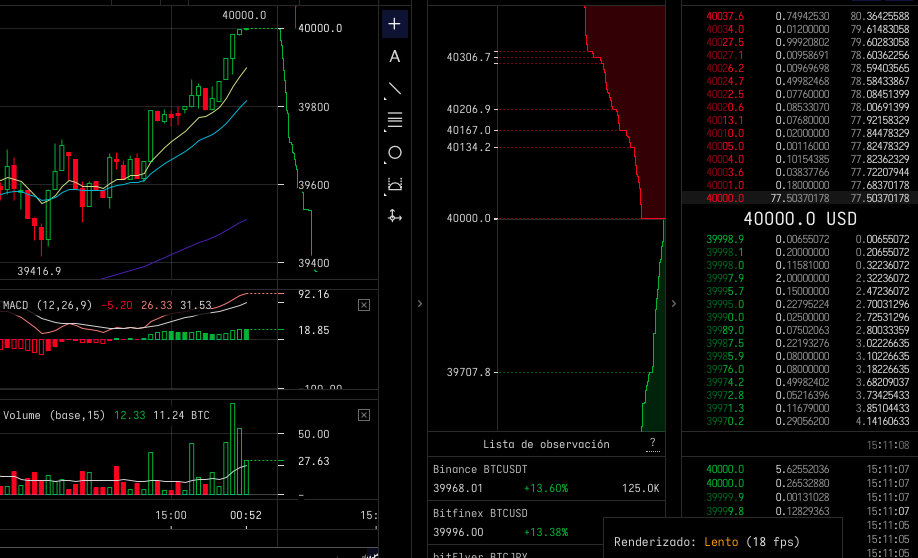Click trade at price 39999.8
Image resolution: width=918 pixels, height=558 pixels.
[x=799, y=511]
